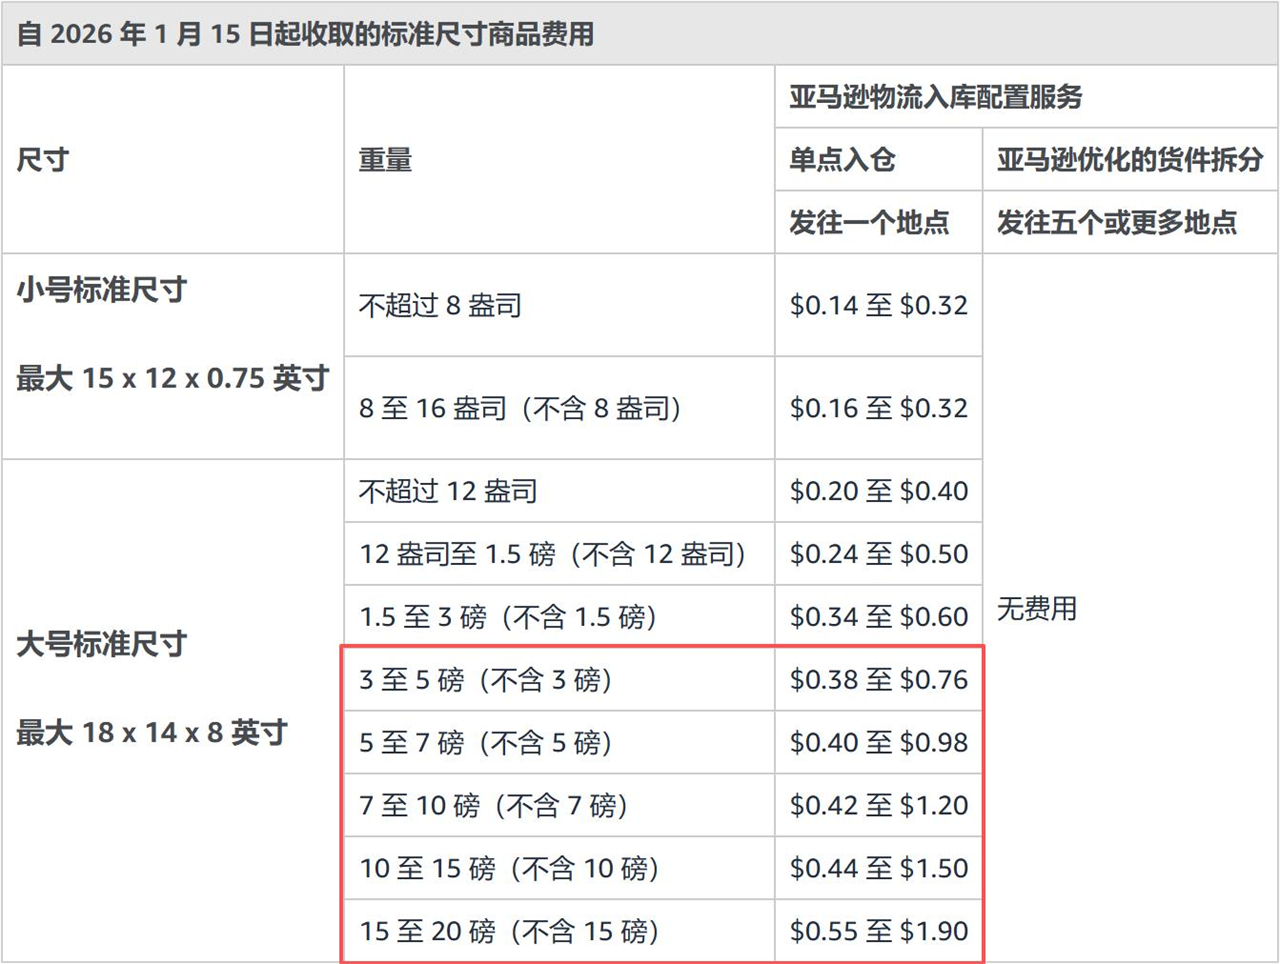
Task: Click the table title starting with 自 2026 年
Action: pyautogui.click(x=305, y=34)
